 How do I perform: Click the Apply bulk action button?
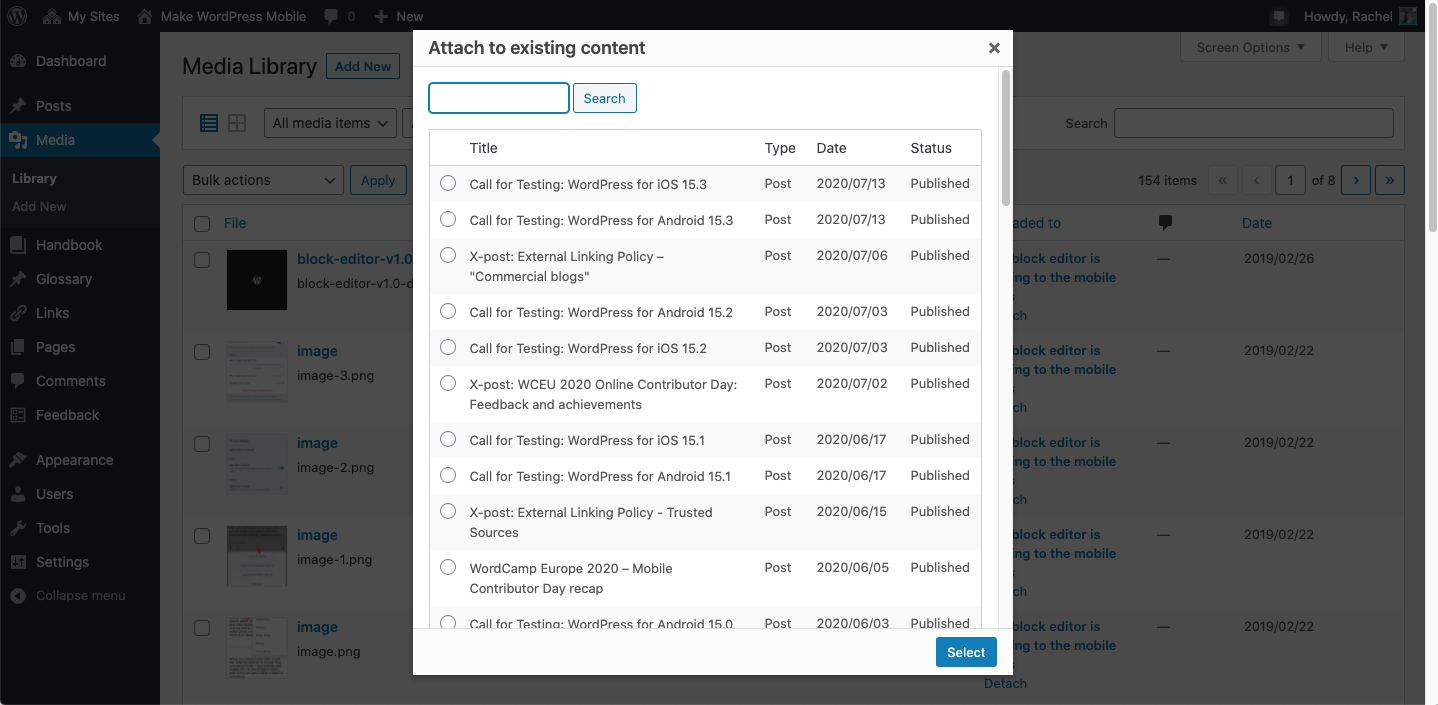pyautogui.click(x=378, y=180)
